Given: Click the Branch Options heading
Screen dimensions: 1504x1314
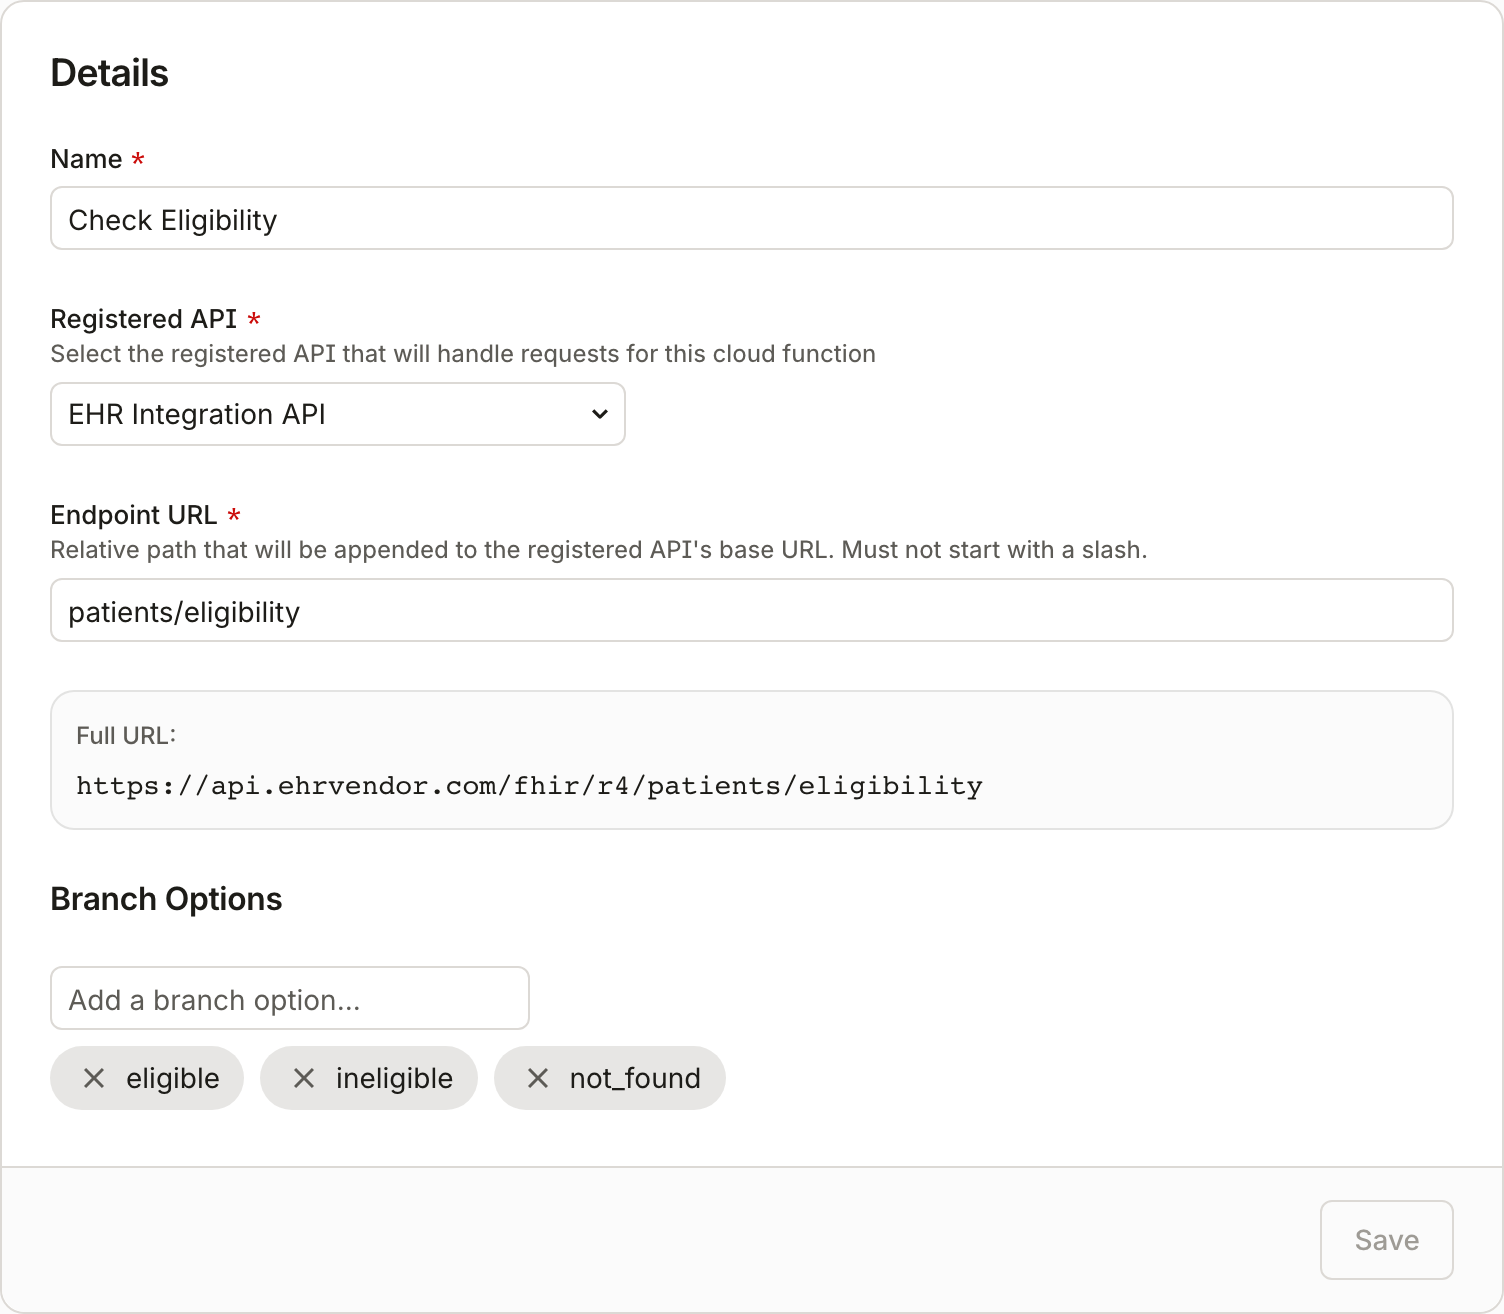Looking at the screenshot, I should tap(166, 899).
